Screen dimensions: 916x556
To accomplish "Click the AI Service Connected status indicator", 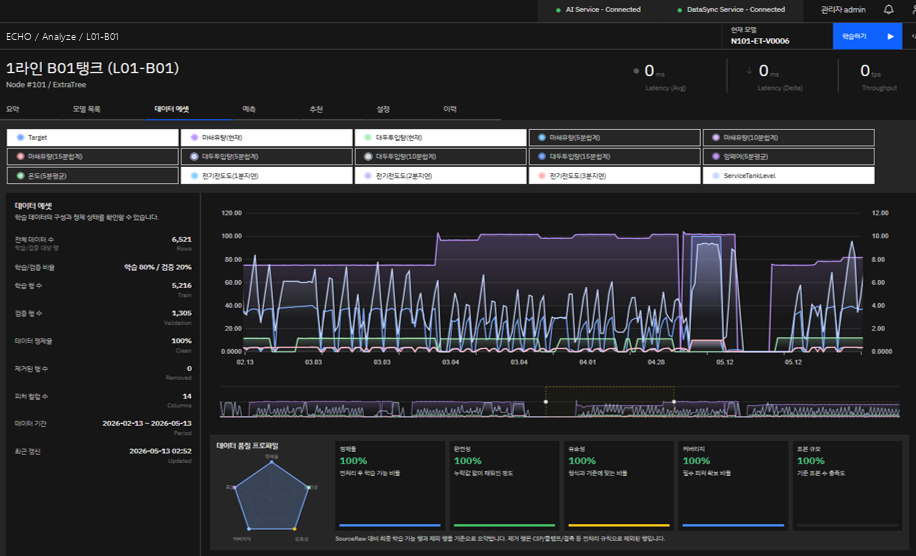I will (598, 10).
